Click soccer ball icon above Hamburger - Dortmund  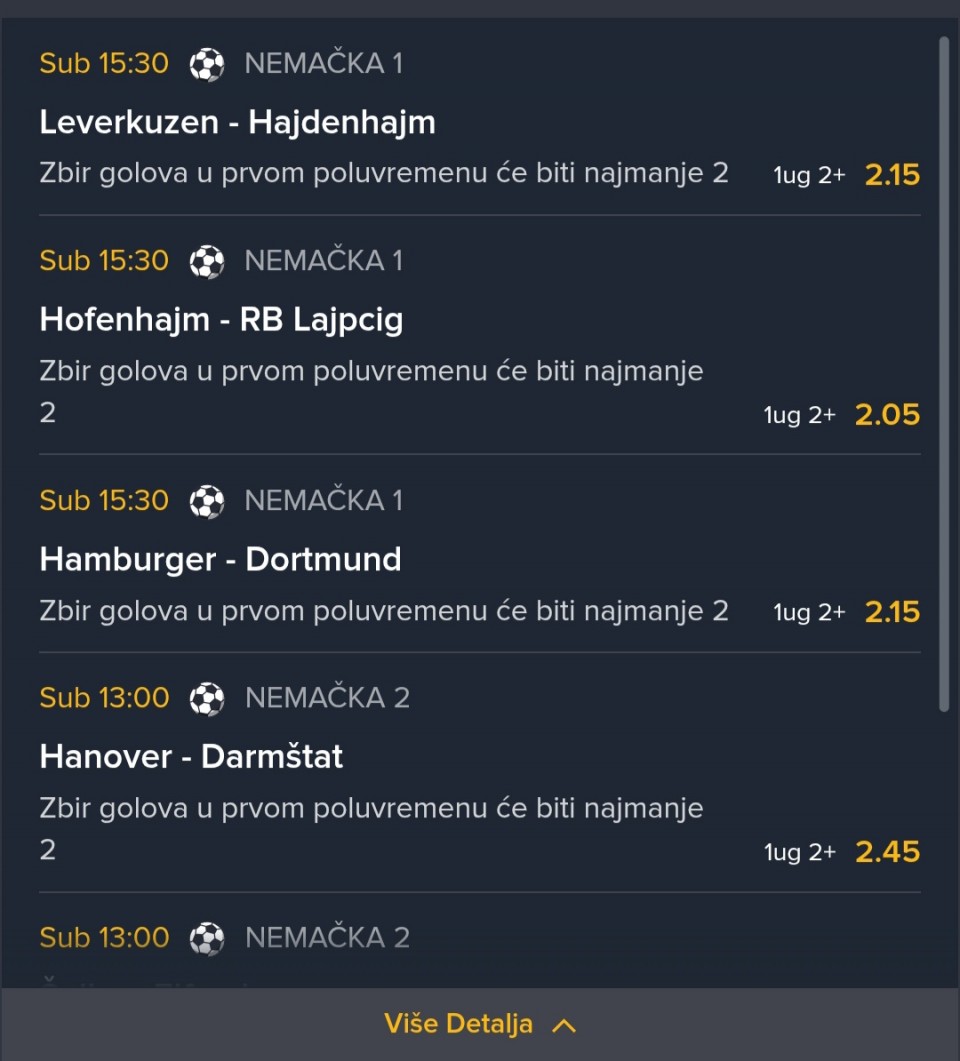(x=207, y=501)
